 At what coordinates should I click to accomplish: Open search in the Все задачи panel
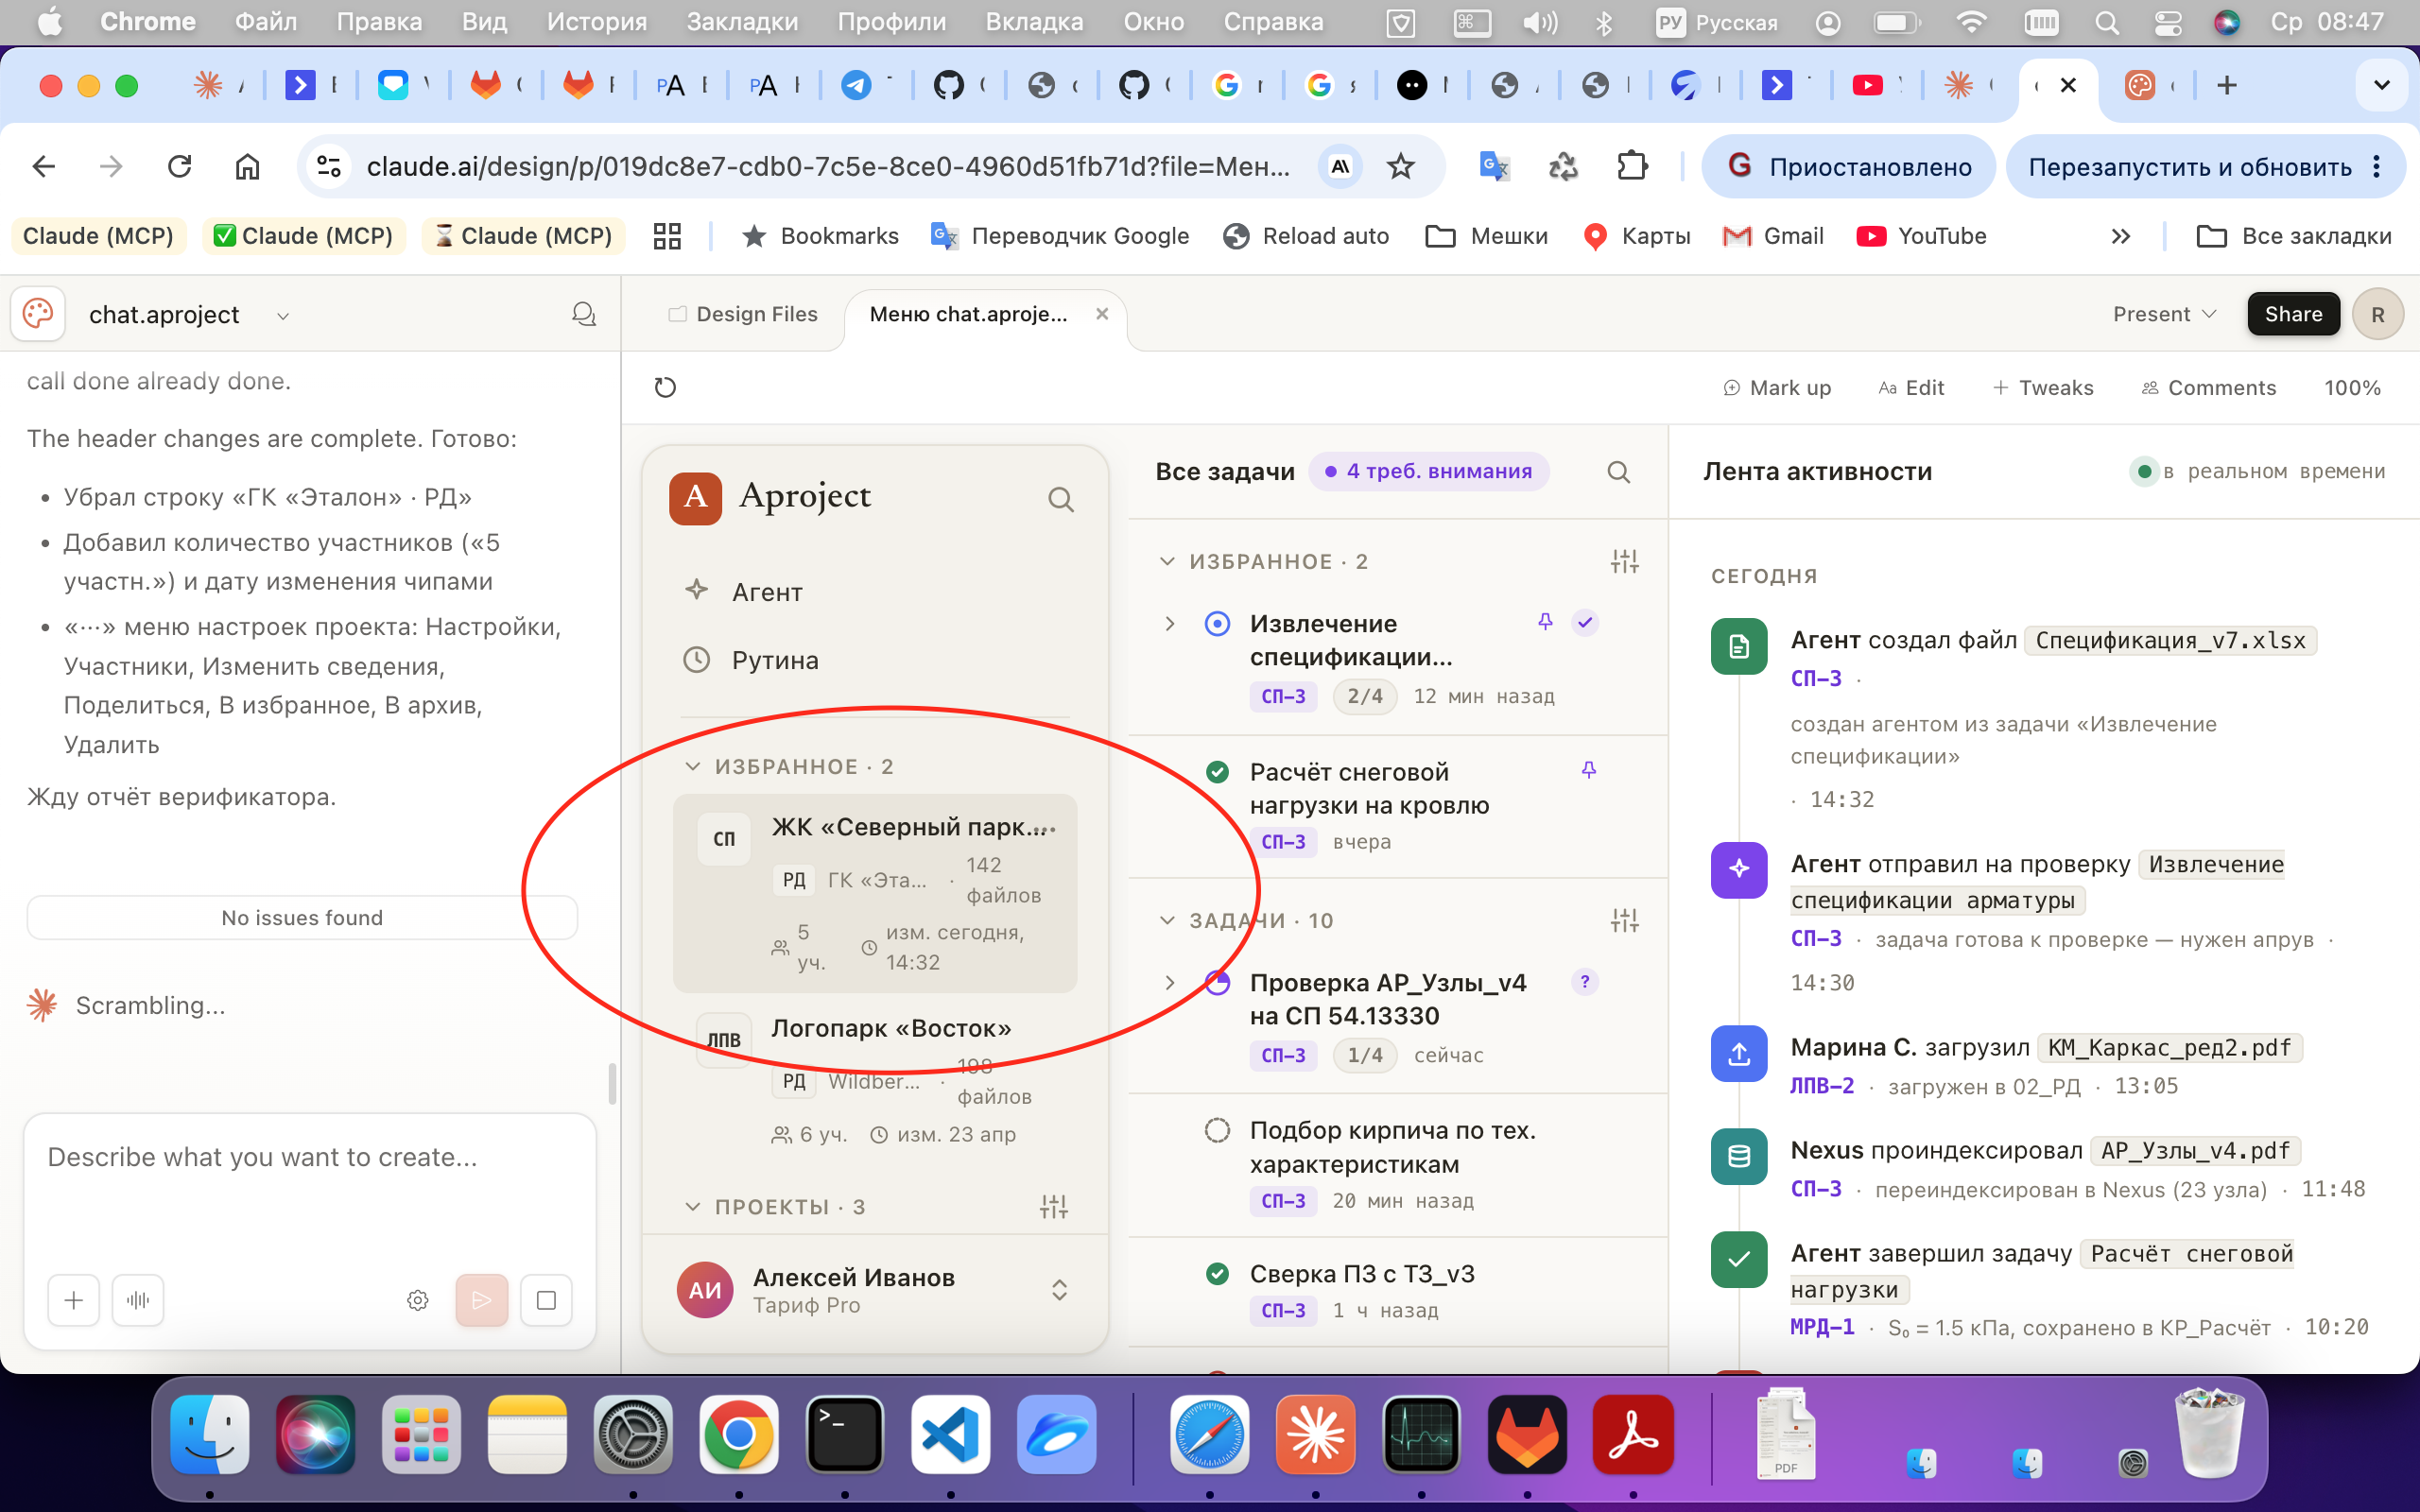(x=1618, y=472)
